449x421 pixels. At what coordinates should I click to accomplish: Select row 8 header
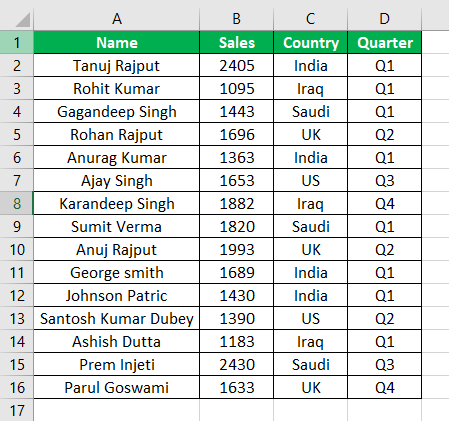coord(17,203)
